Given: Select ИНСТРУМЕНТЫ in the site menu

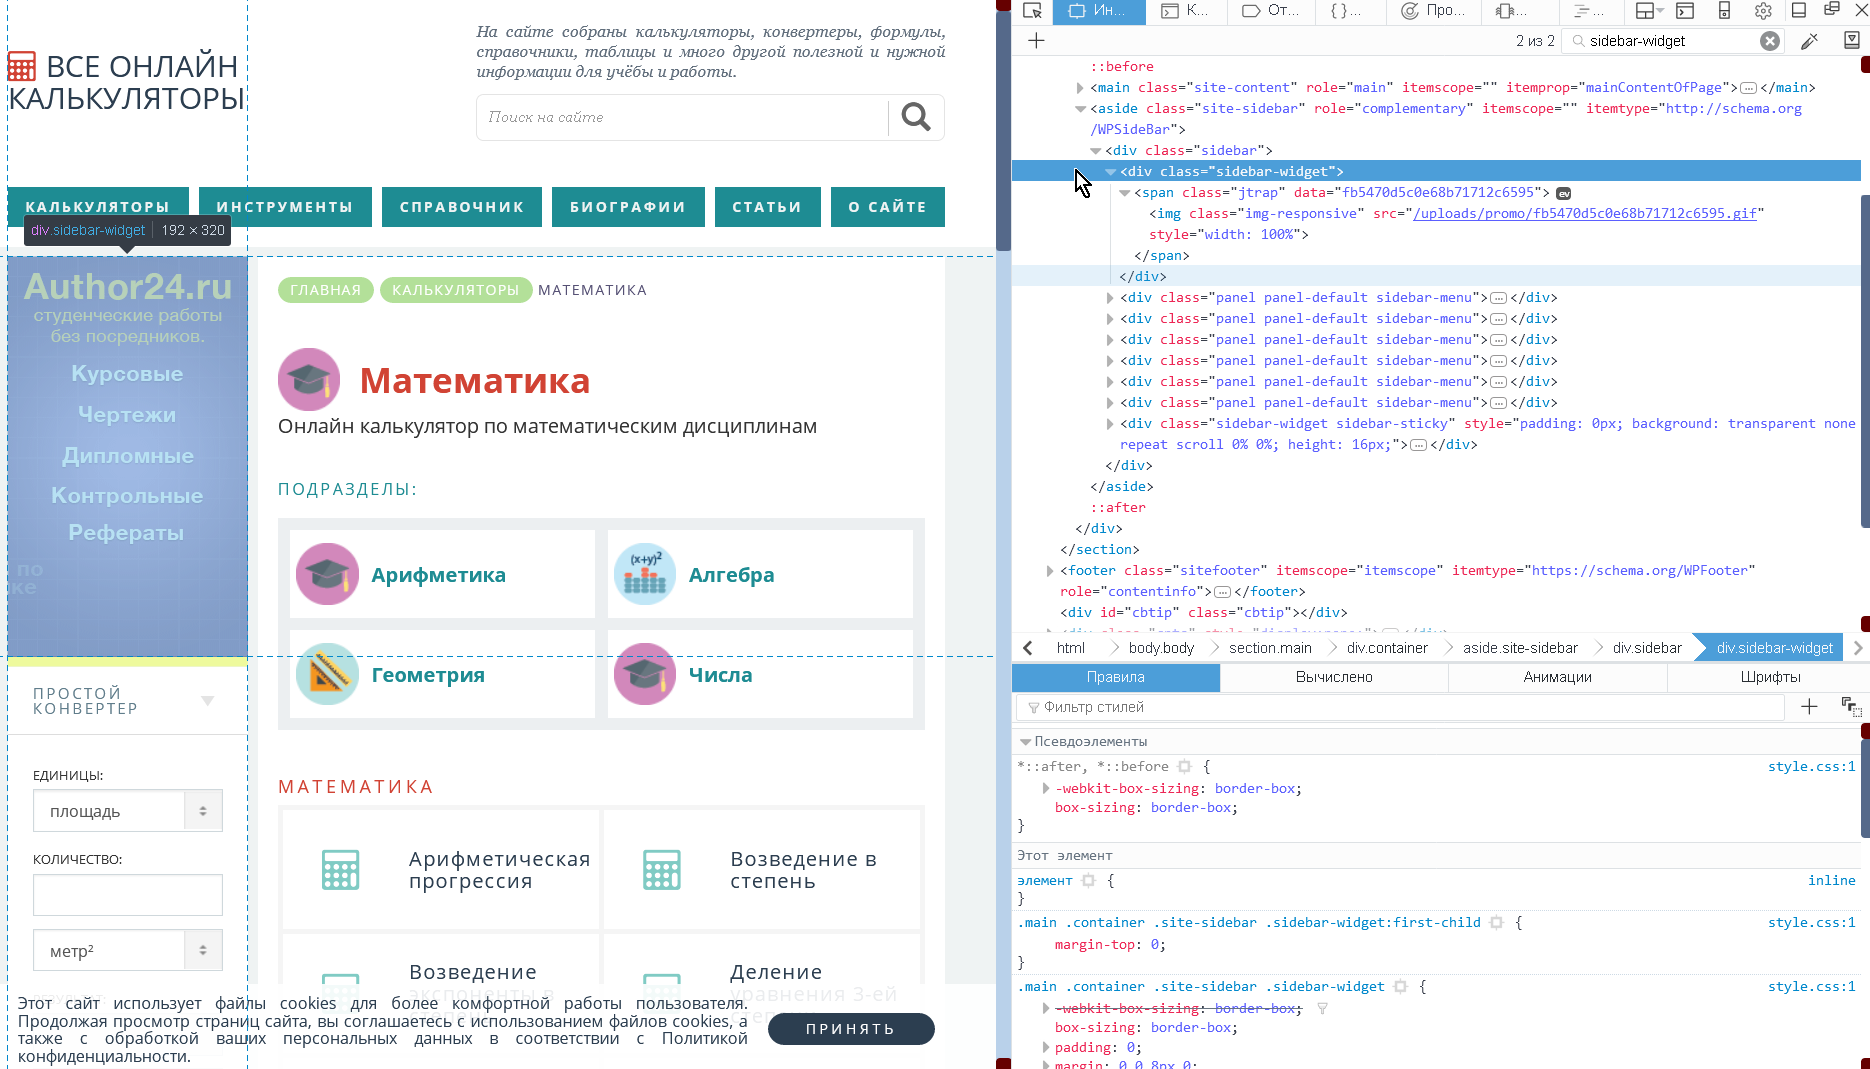Looking at the screenshot, I should click(285, 207).
